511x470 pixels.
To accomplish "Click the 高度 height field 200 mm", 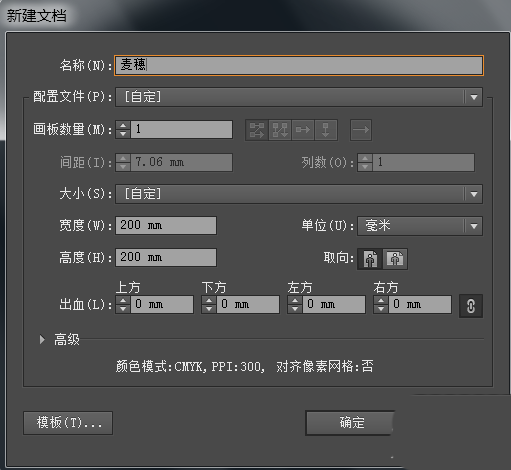I will point(166,257).
